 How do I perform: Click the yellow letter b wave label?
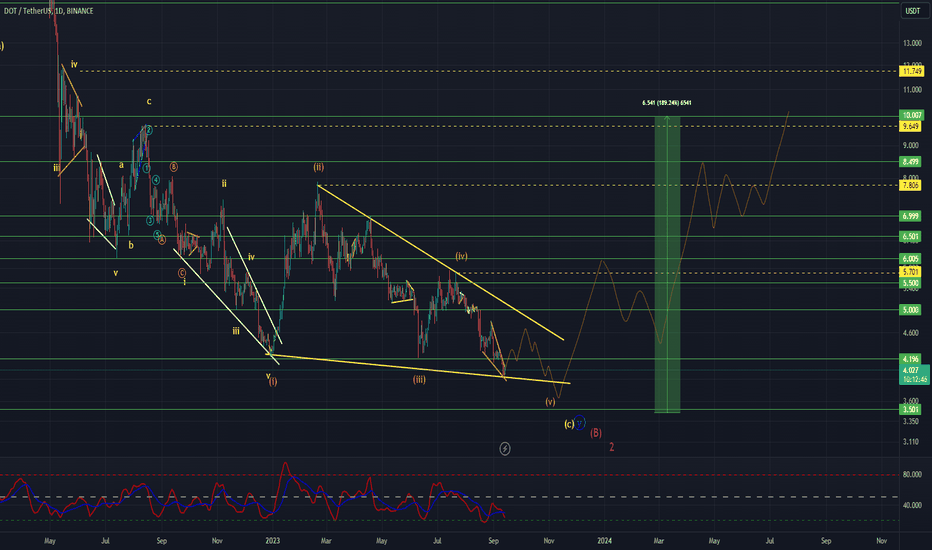pyautogui.click(x=131, y=245)
